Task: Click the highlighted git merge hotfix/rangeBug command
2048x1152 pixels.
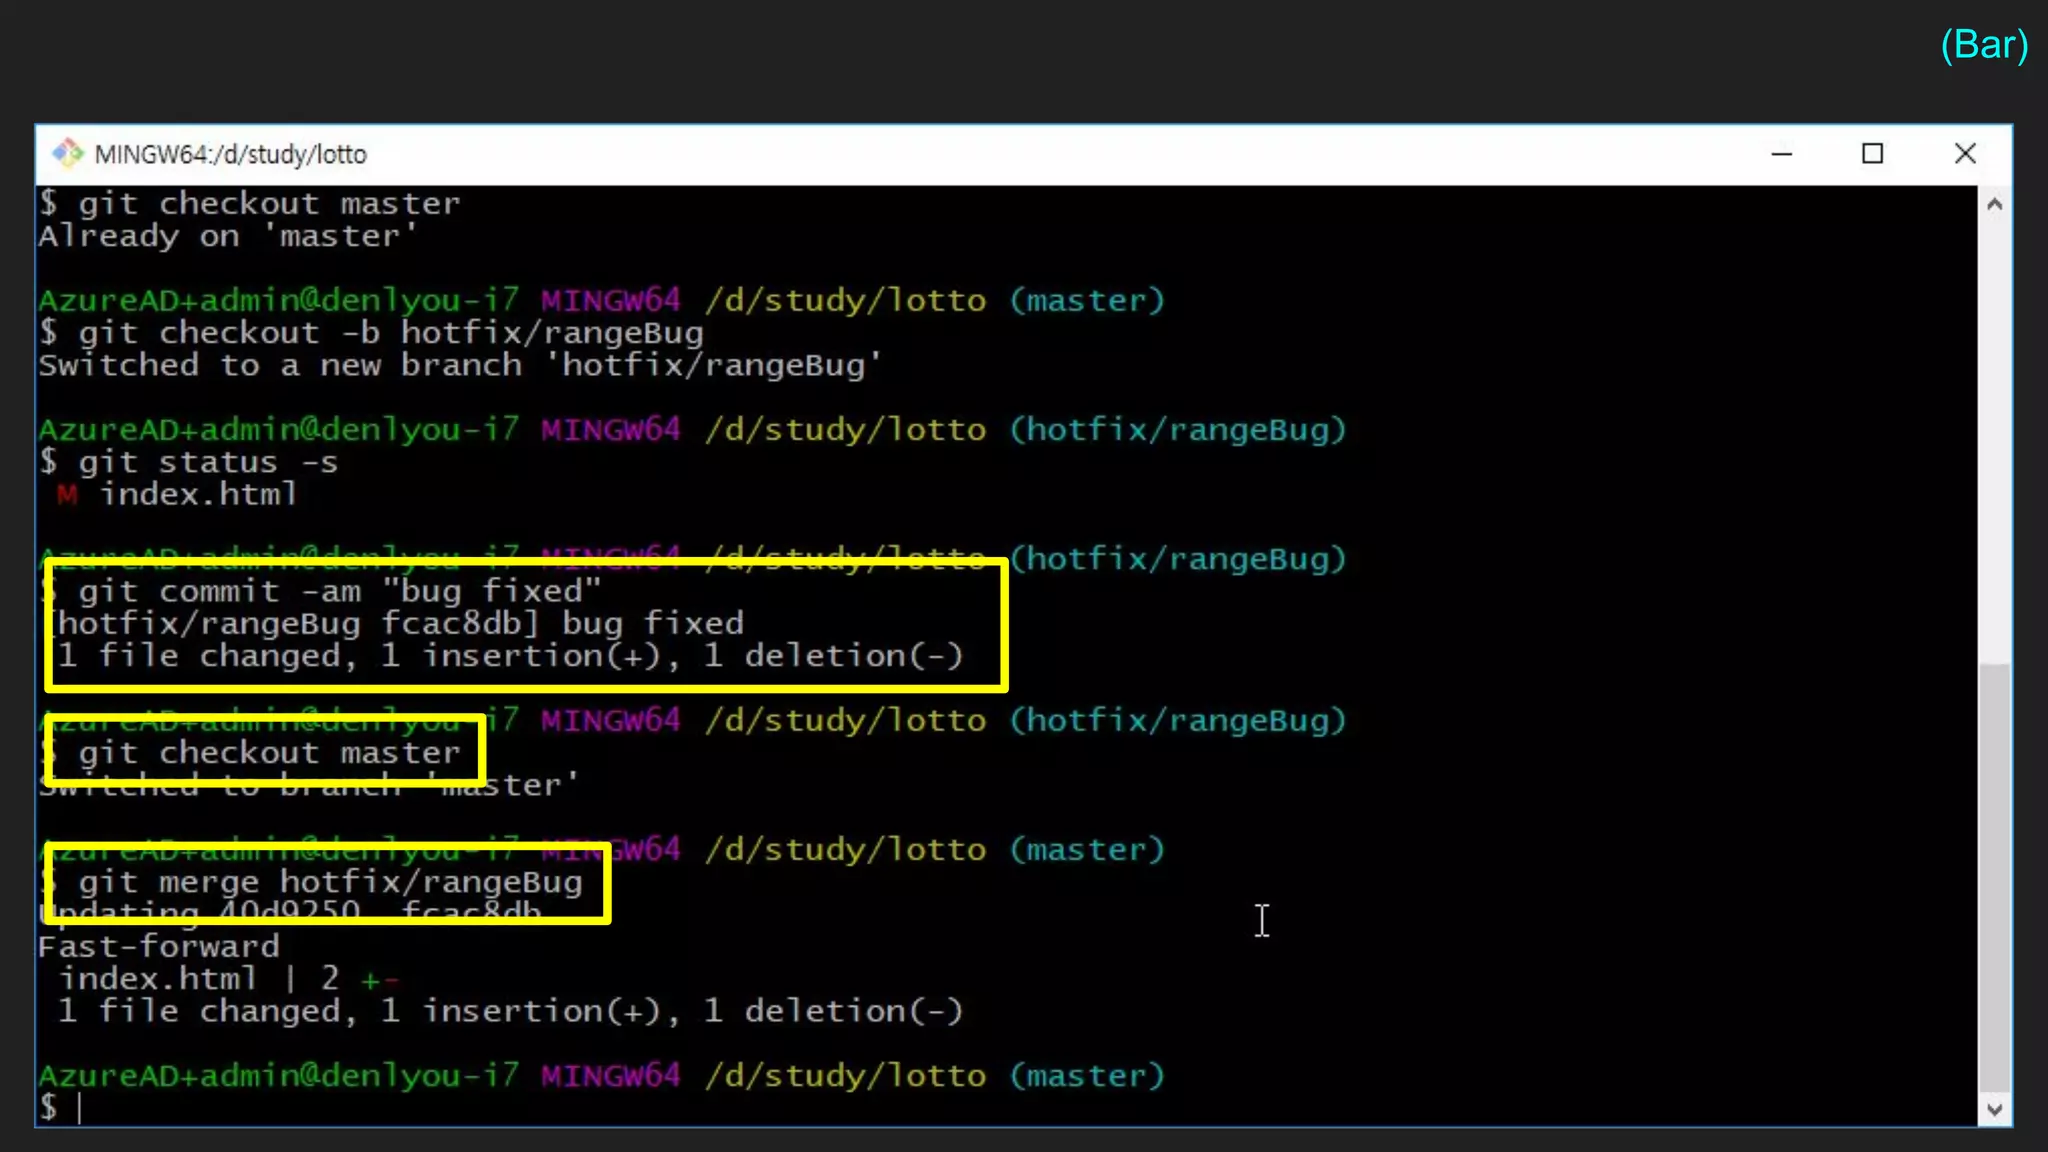Action: click(330, 882)
